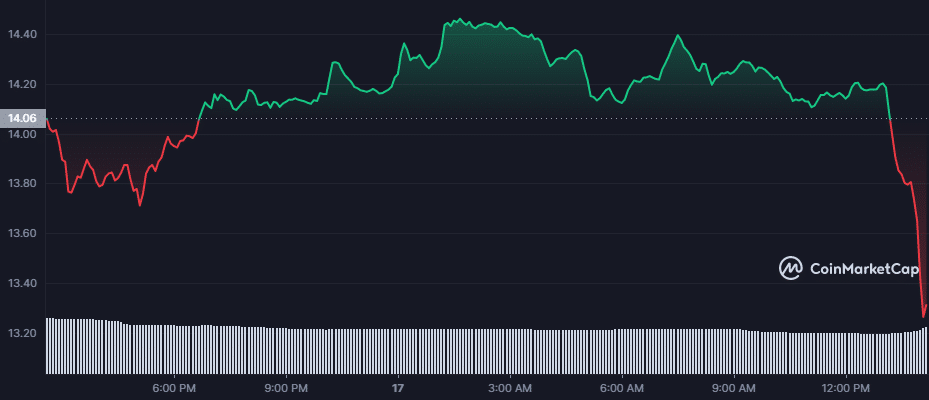The height and width of the screenshot is (400, 929).
Task: Click the 9:00 AM time axis label
Action: (x=734, y=389)
